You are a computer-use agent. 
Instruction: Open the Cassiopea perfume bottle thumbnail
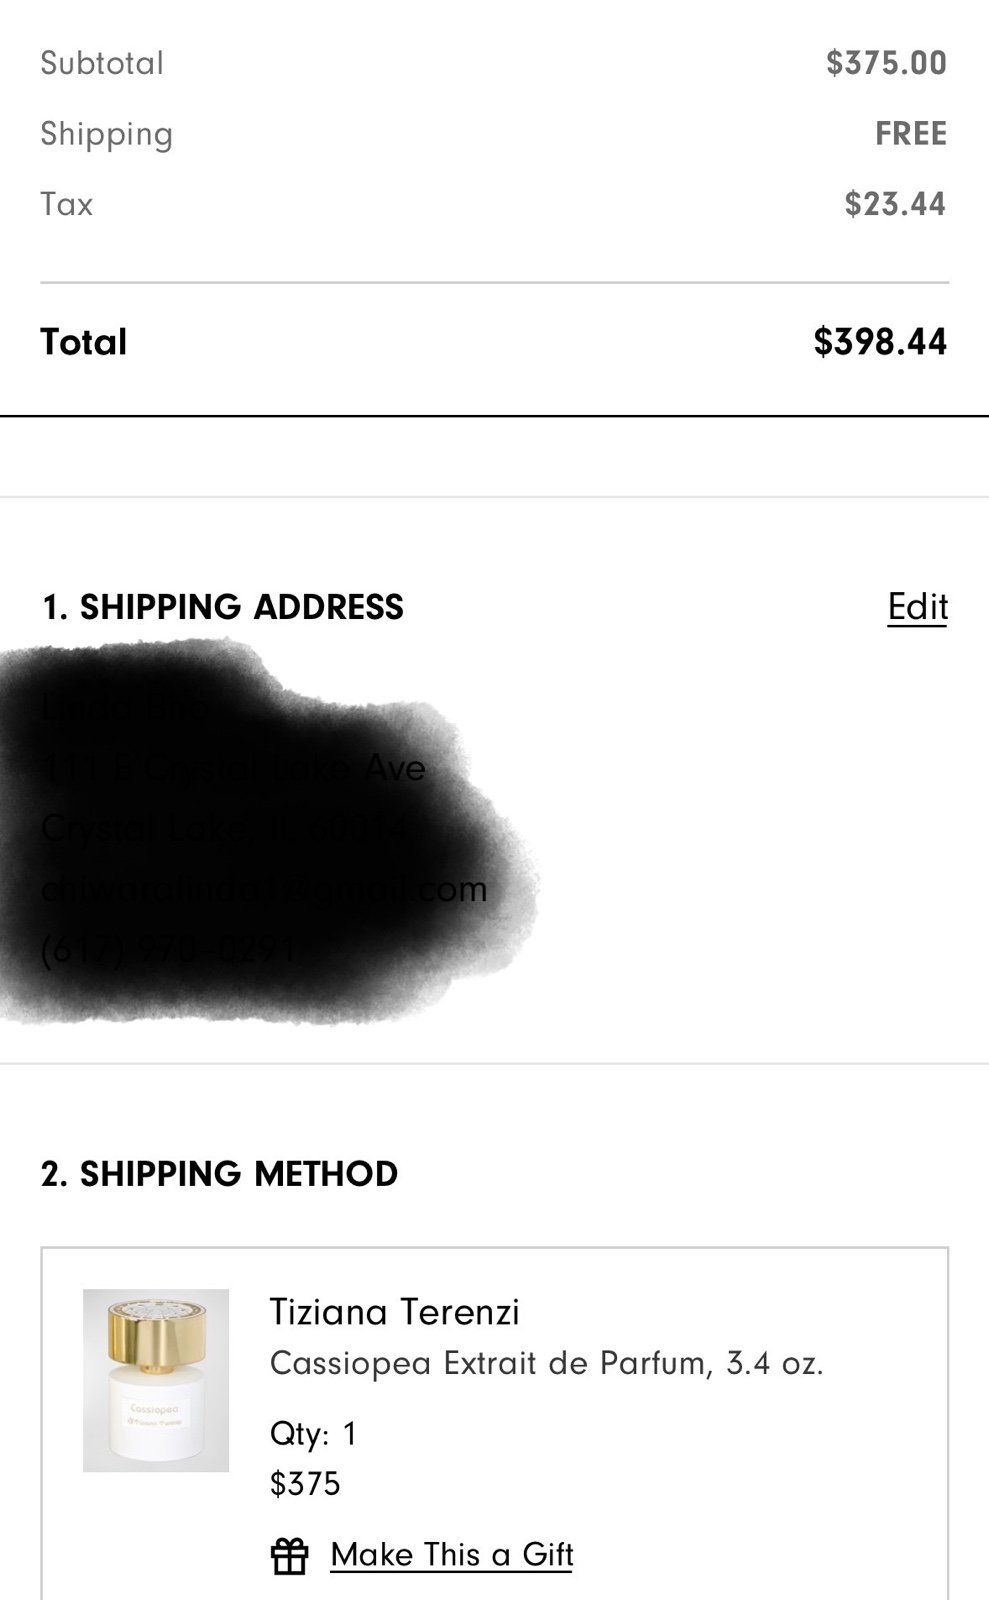(x=156, y=1380)
